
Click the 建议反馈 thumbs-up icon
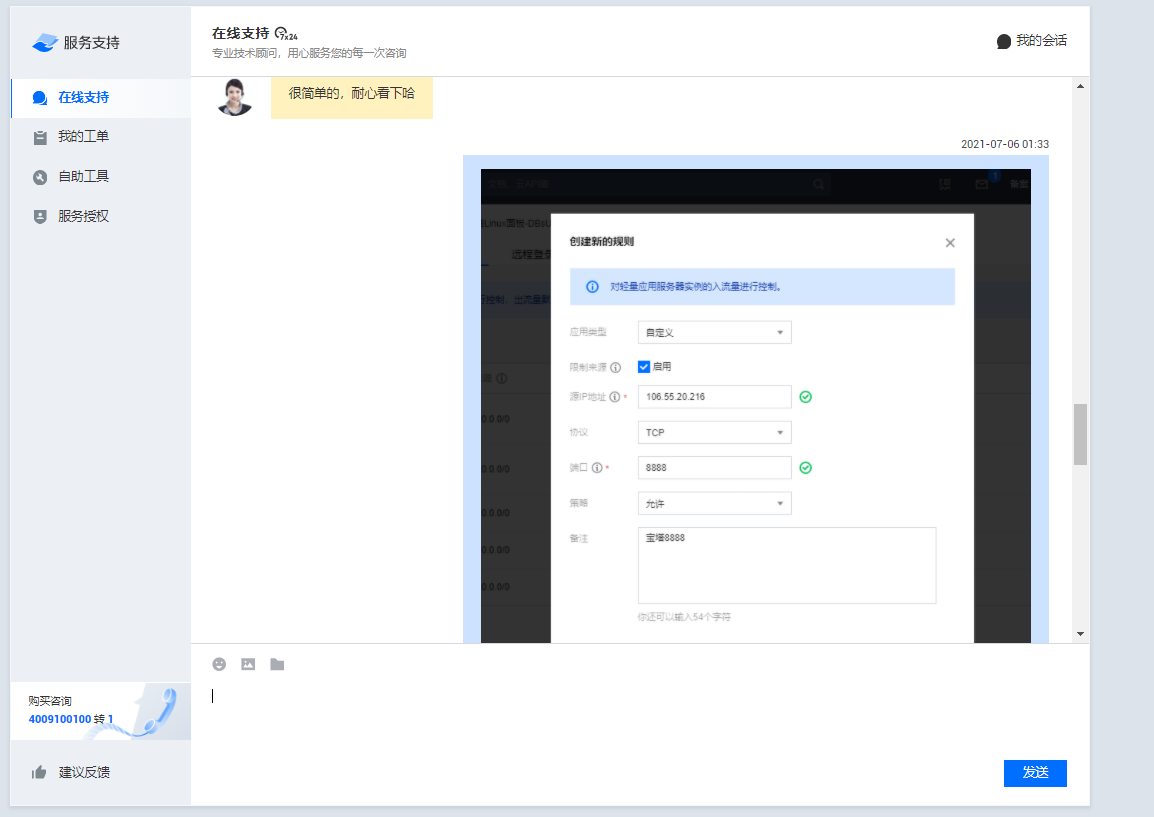[39, 772]
